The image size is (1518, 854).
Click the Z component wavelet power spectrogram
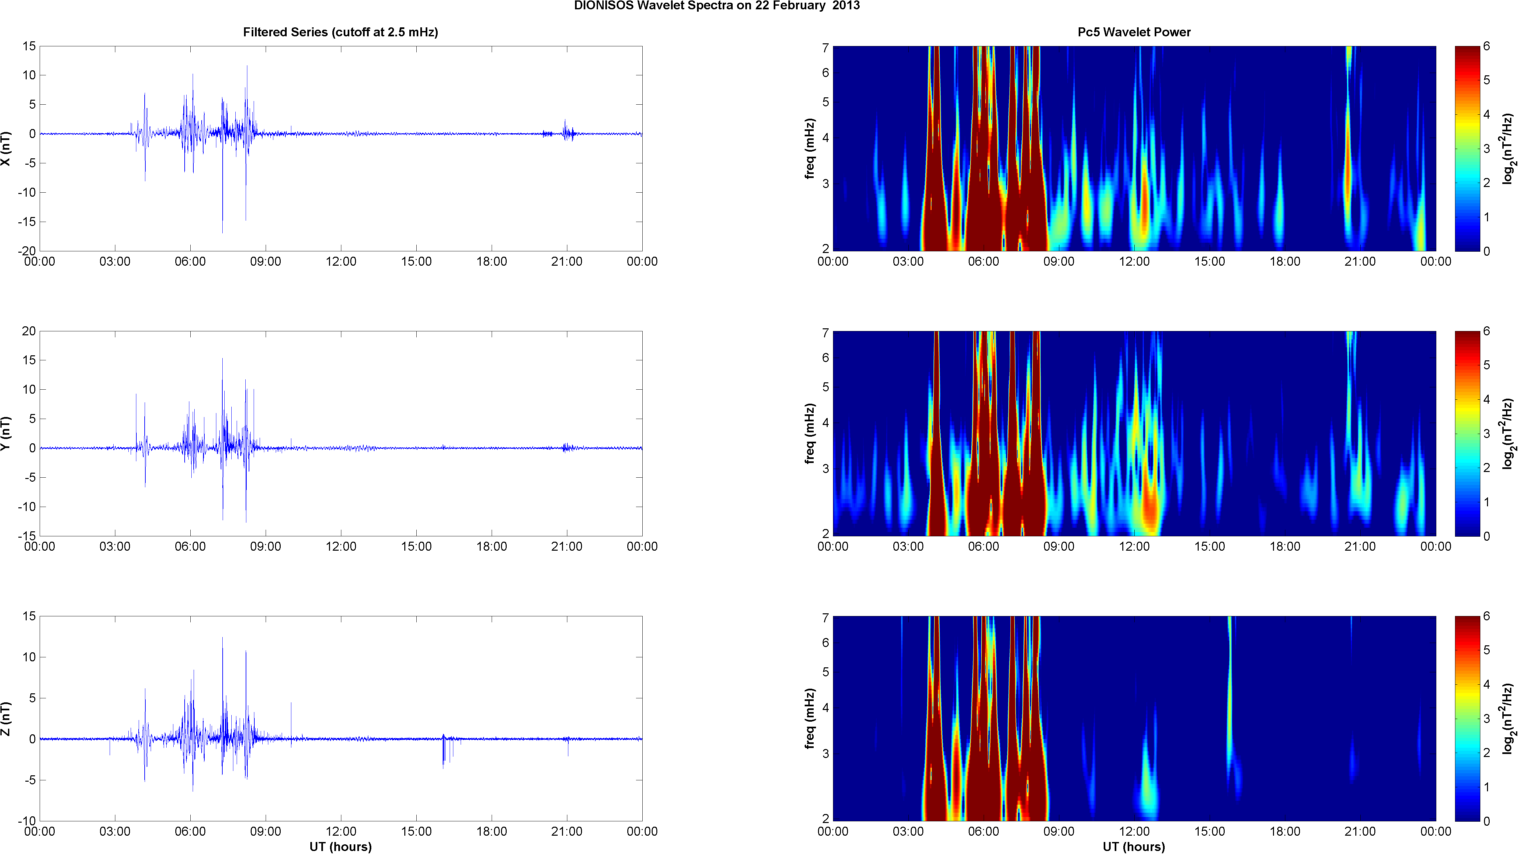[1134, 718]
